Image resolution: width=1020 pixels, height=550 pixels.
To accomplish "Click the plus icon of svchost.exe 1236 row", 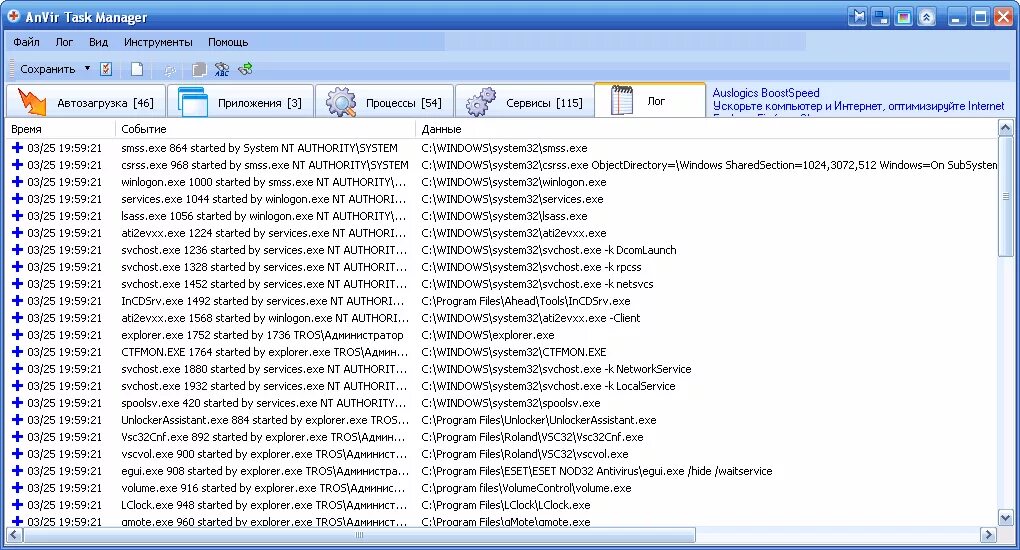I will tap(18, 249).
